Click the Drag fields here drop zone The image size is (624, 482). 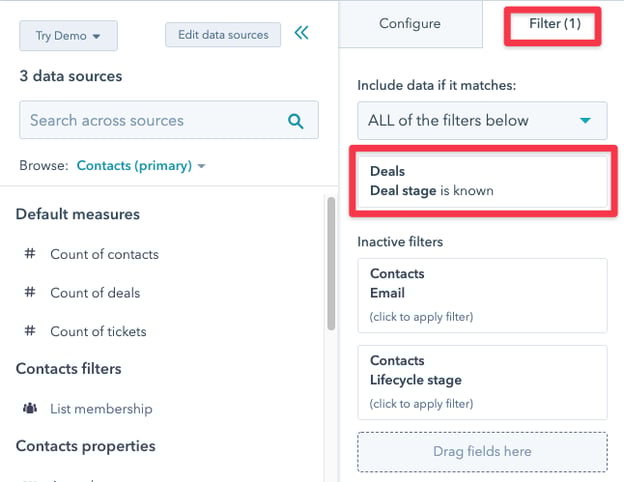482,452
